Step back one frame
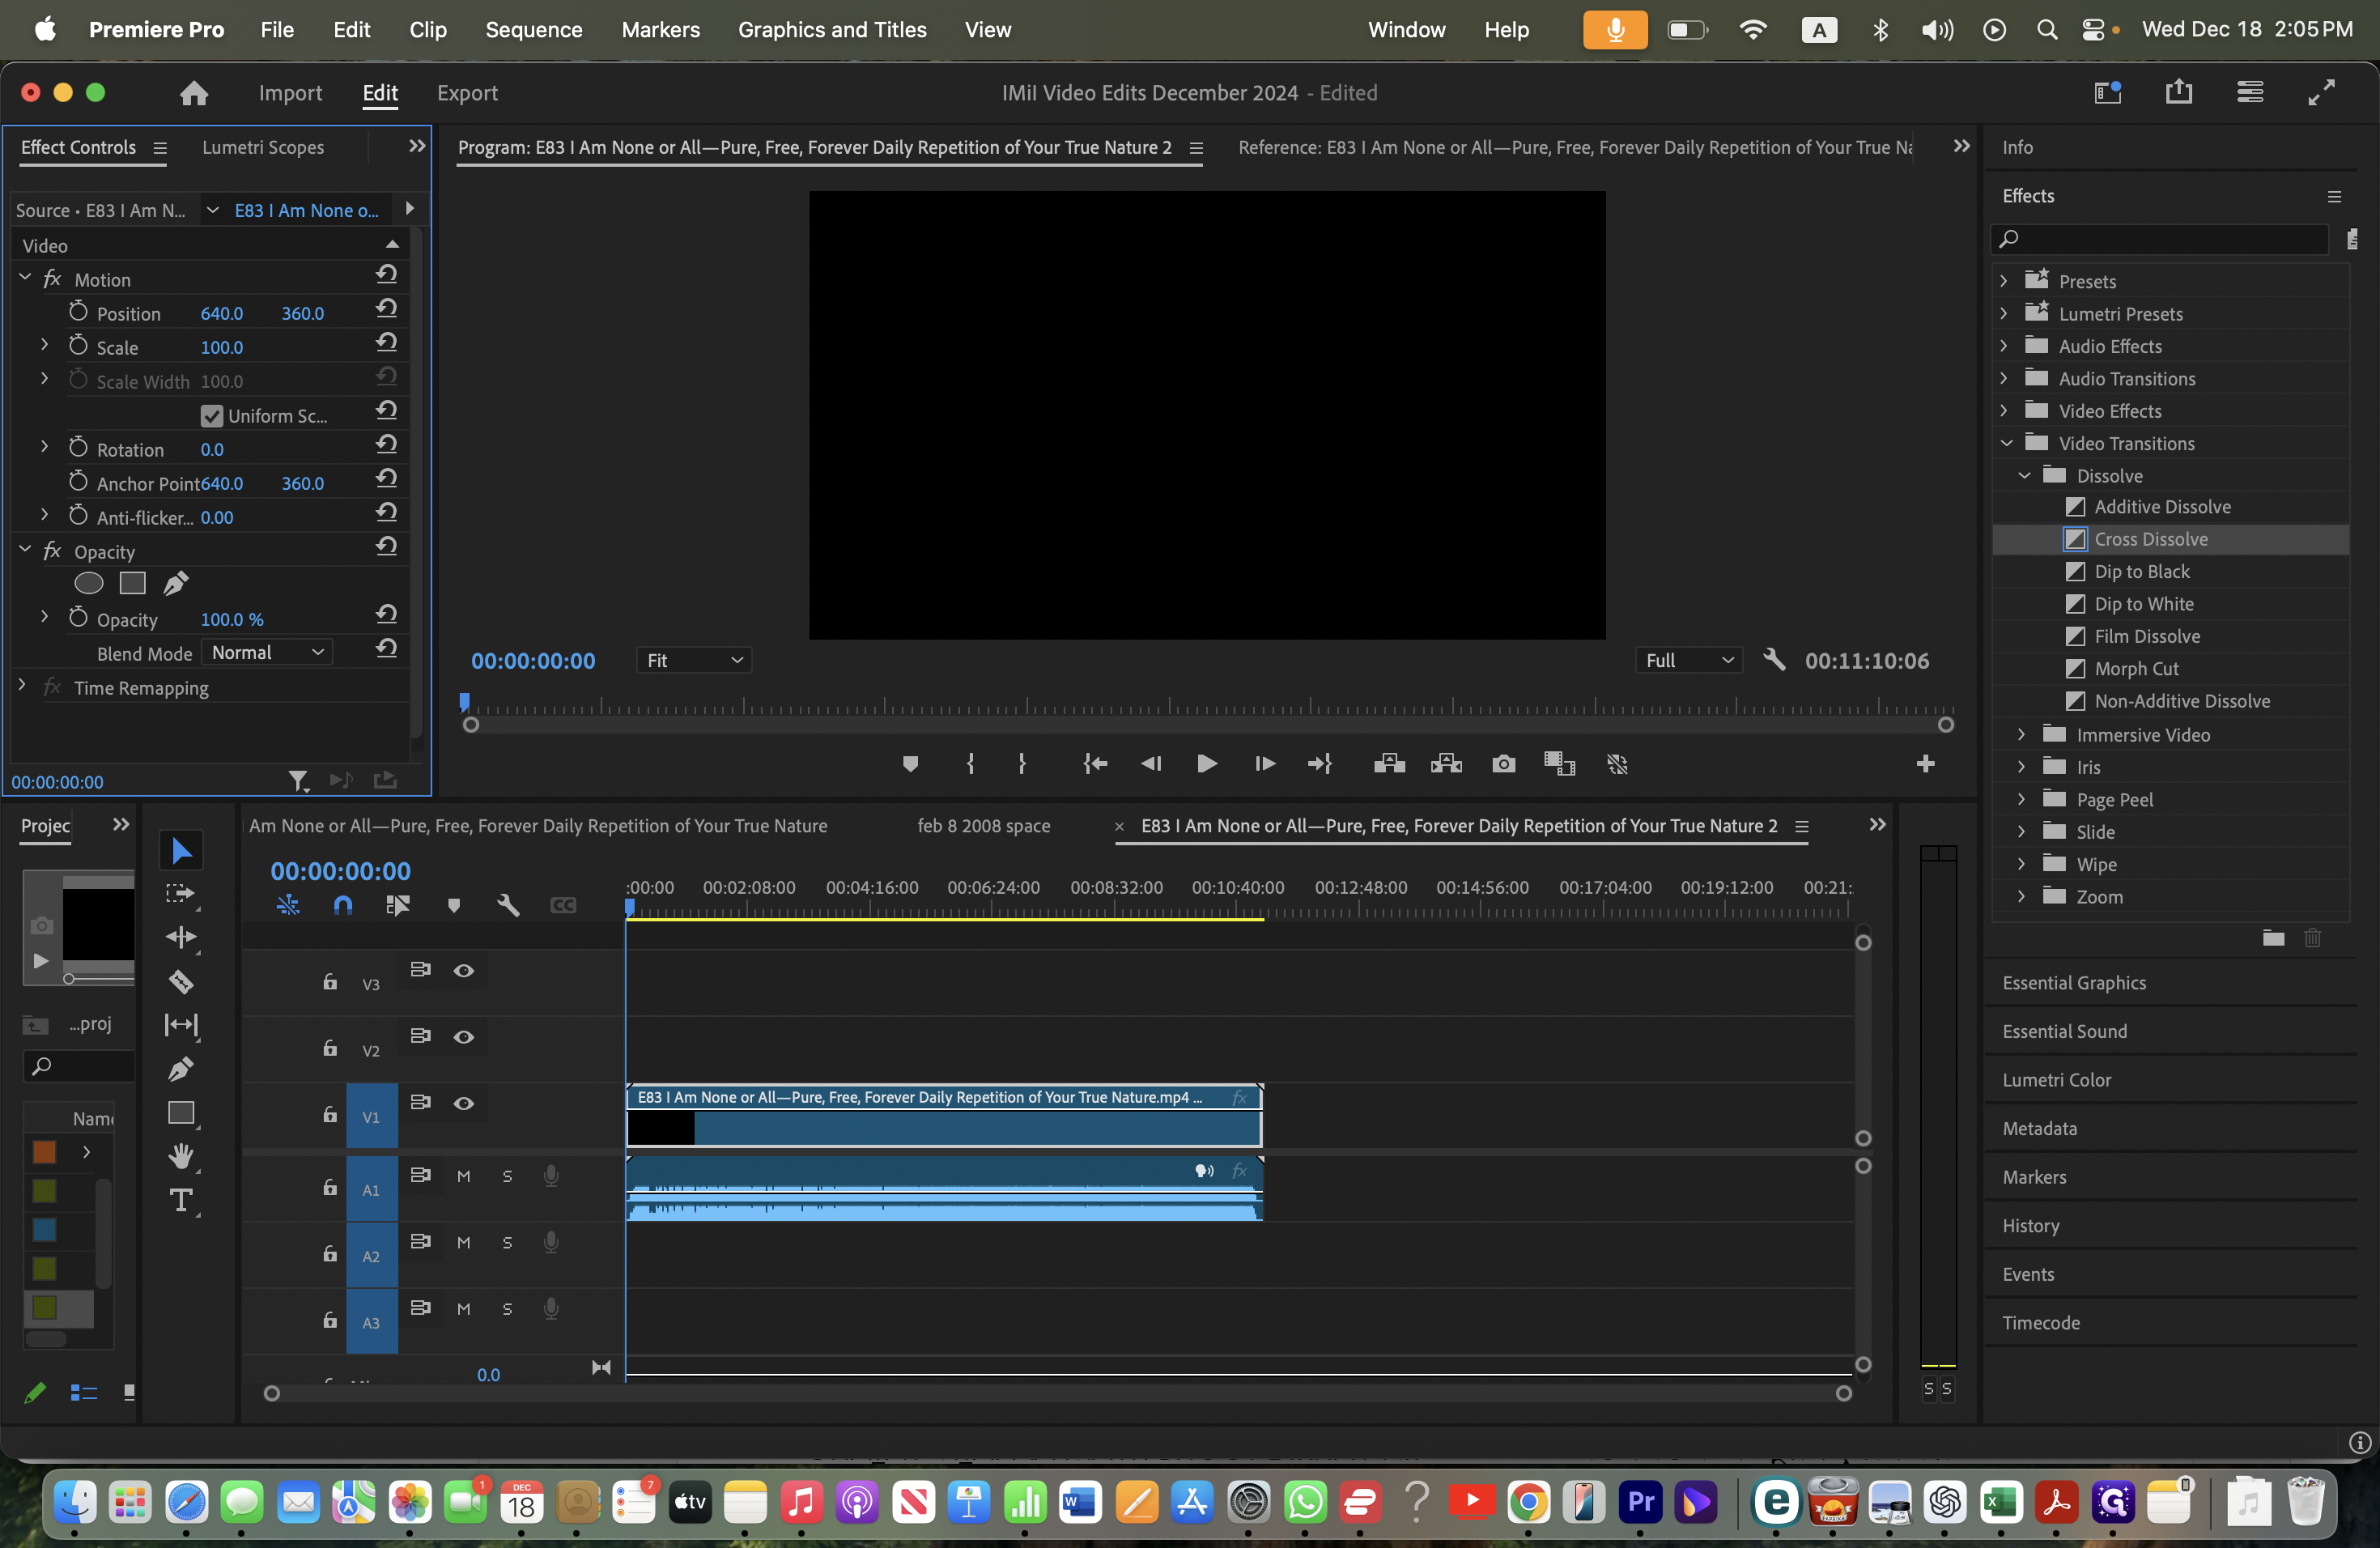 (1151, 764)
